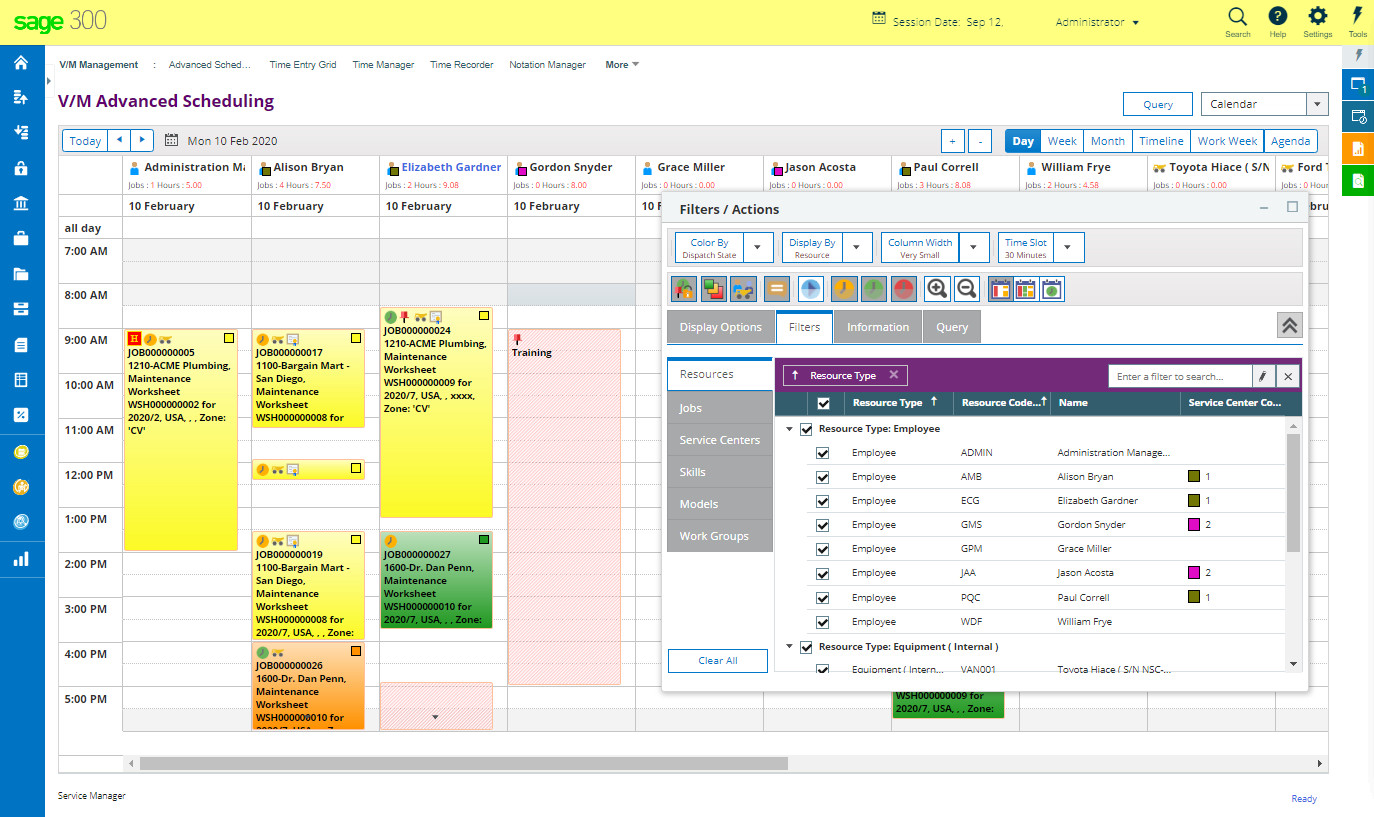
Task: Click Gordon Snyder's magenta service center swatch
Action: tap(1193, 525)
